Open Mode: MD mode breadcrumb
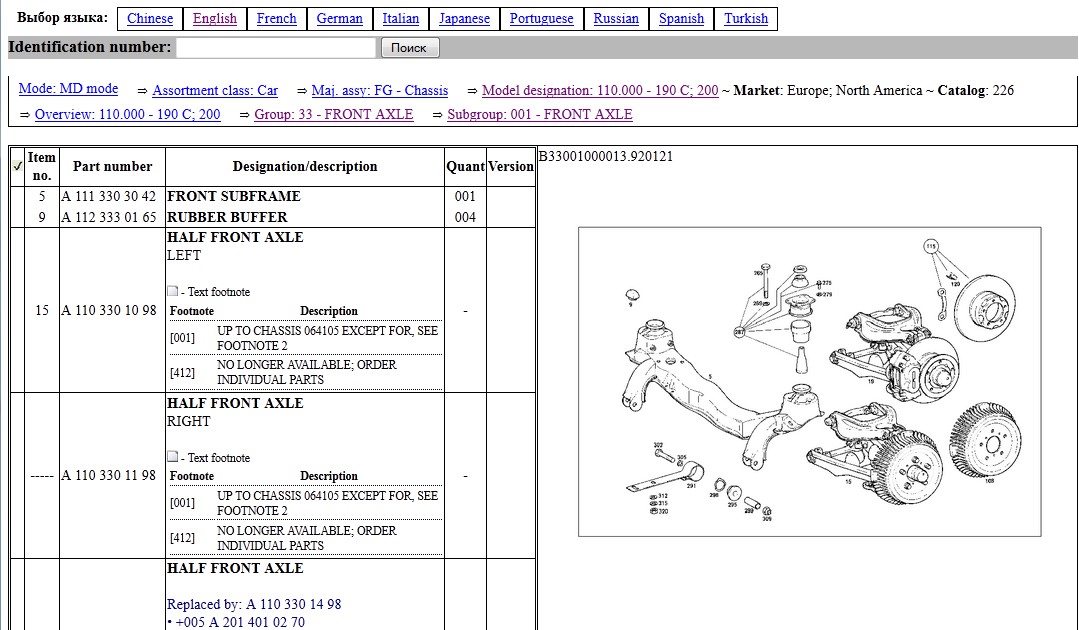Screen dimensions: 1079x630 [x=68, y=89]
